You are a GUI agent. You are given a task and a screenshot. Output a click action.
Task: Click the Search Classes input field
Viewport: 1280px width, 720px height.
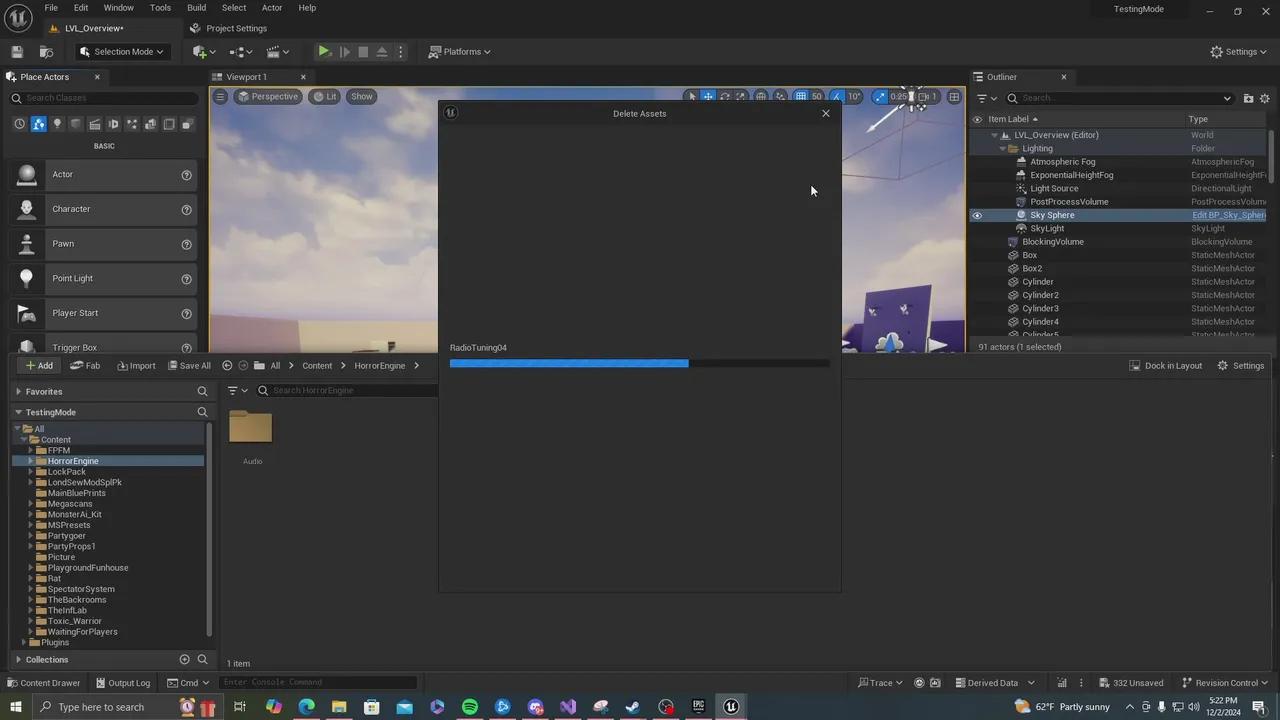(x=104, y=98)
